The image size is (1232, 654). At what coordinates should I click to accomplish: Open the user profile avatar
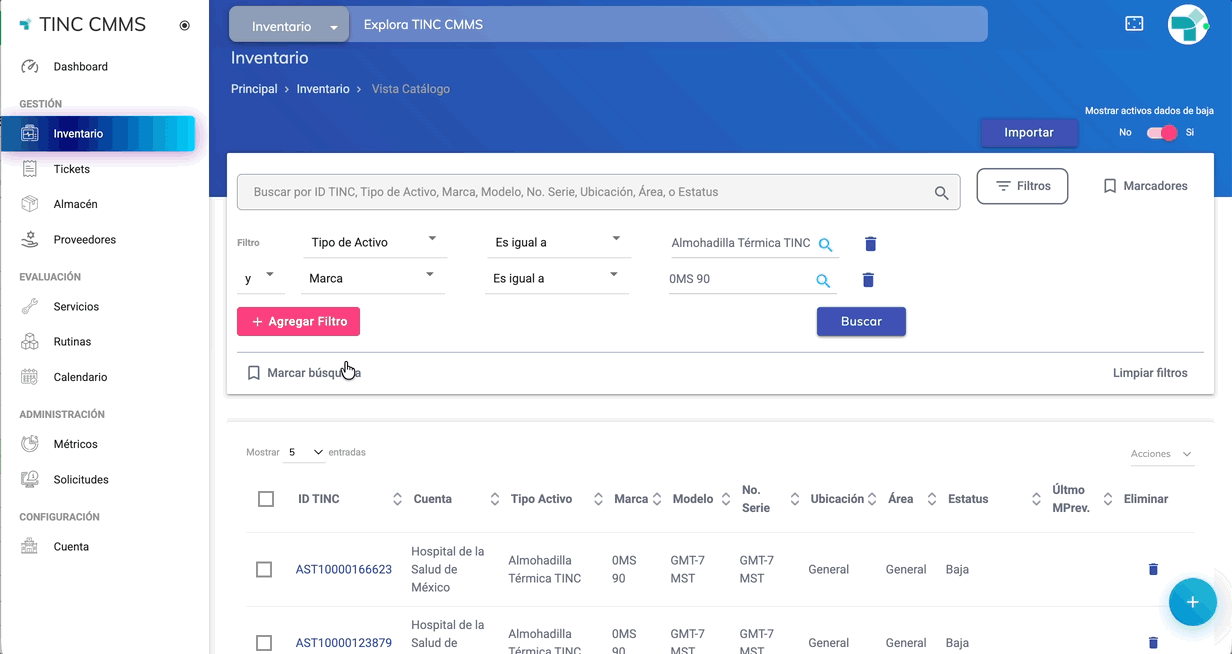pos(1189,24)
